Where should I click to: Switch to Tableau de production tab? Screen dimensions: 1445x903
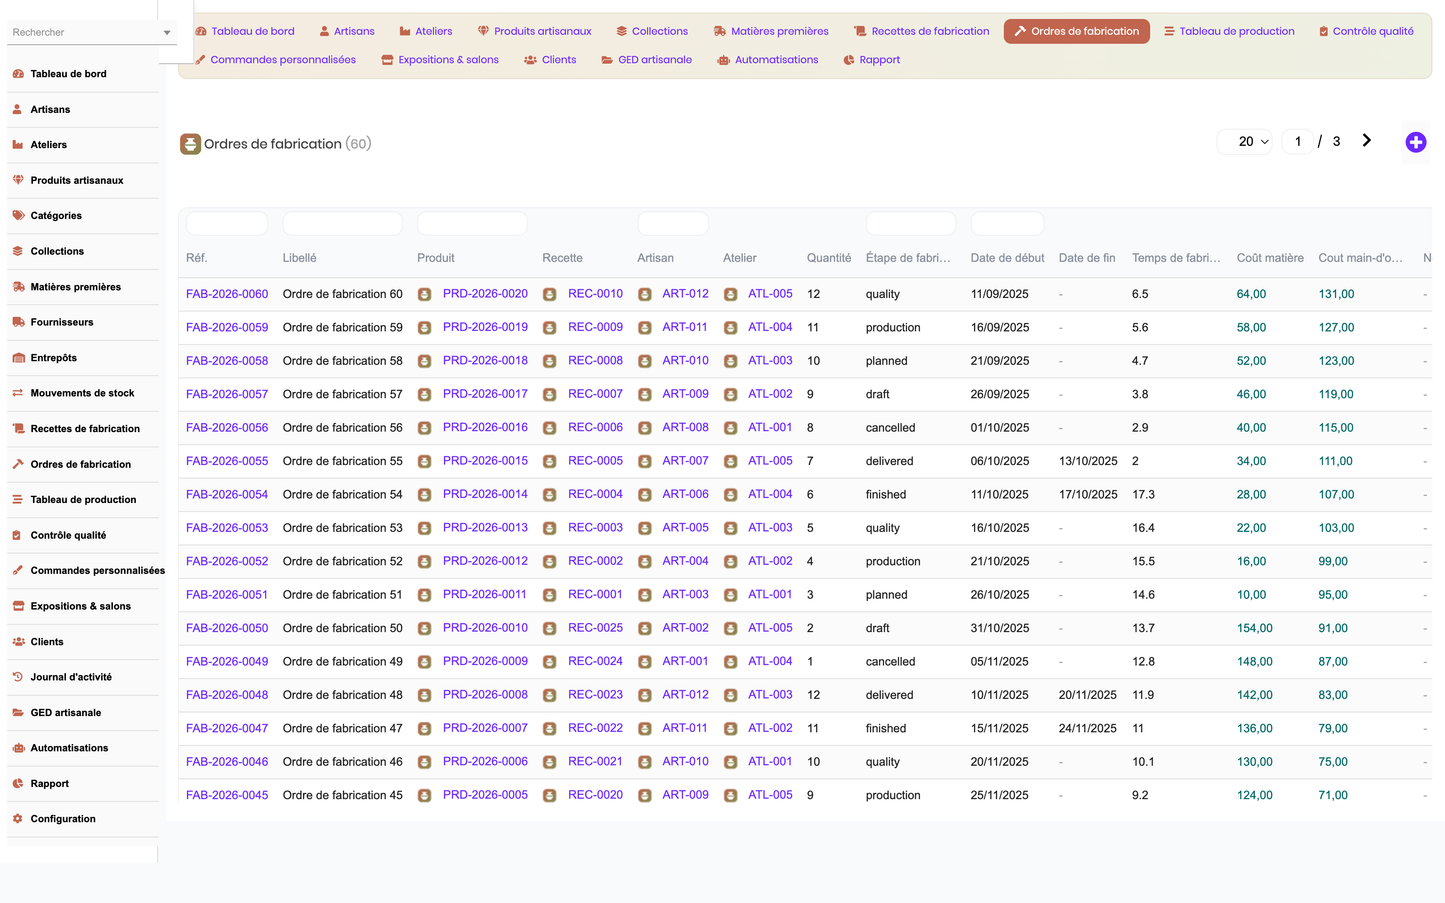click(x=1229, y=31)
